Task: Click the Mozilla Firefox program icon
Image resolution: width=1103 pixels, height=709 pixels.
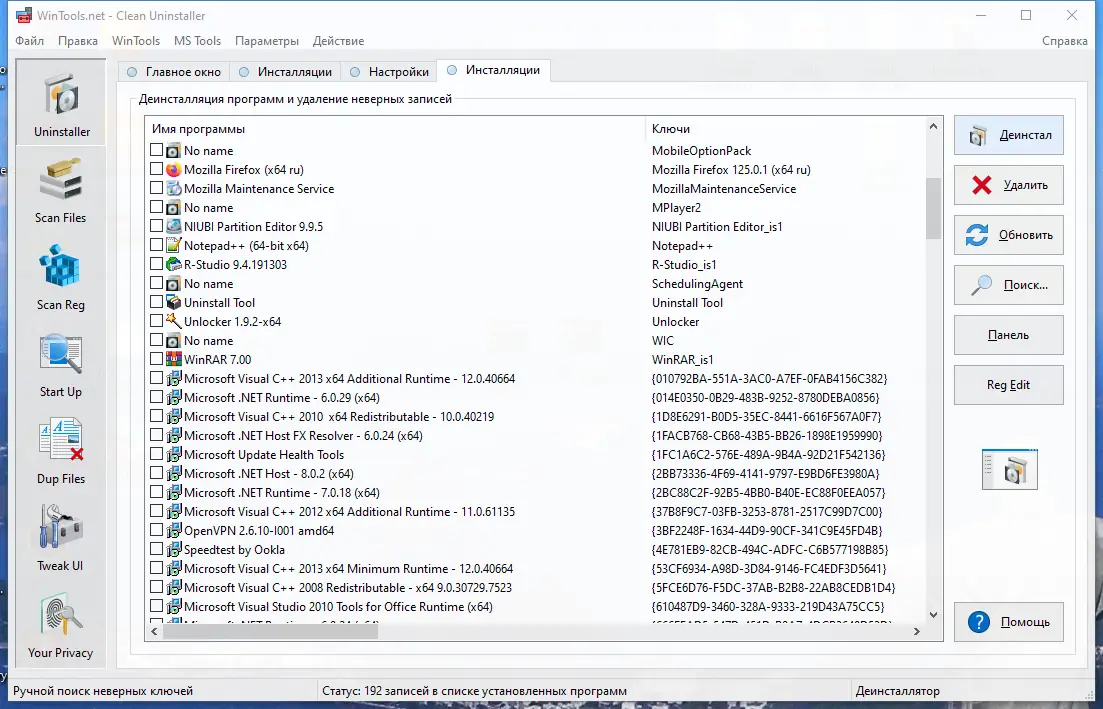Action: (x=173, y=170)
